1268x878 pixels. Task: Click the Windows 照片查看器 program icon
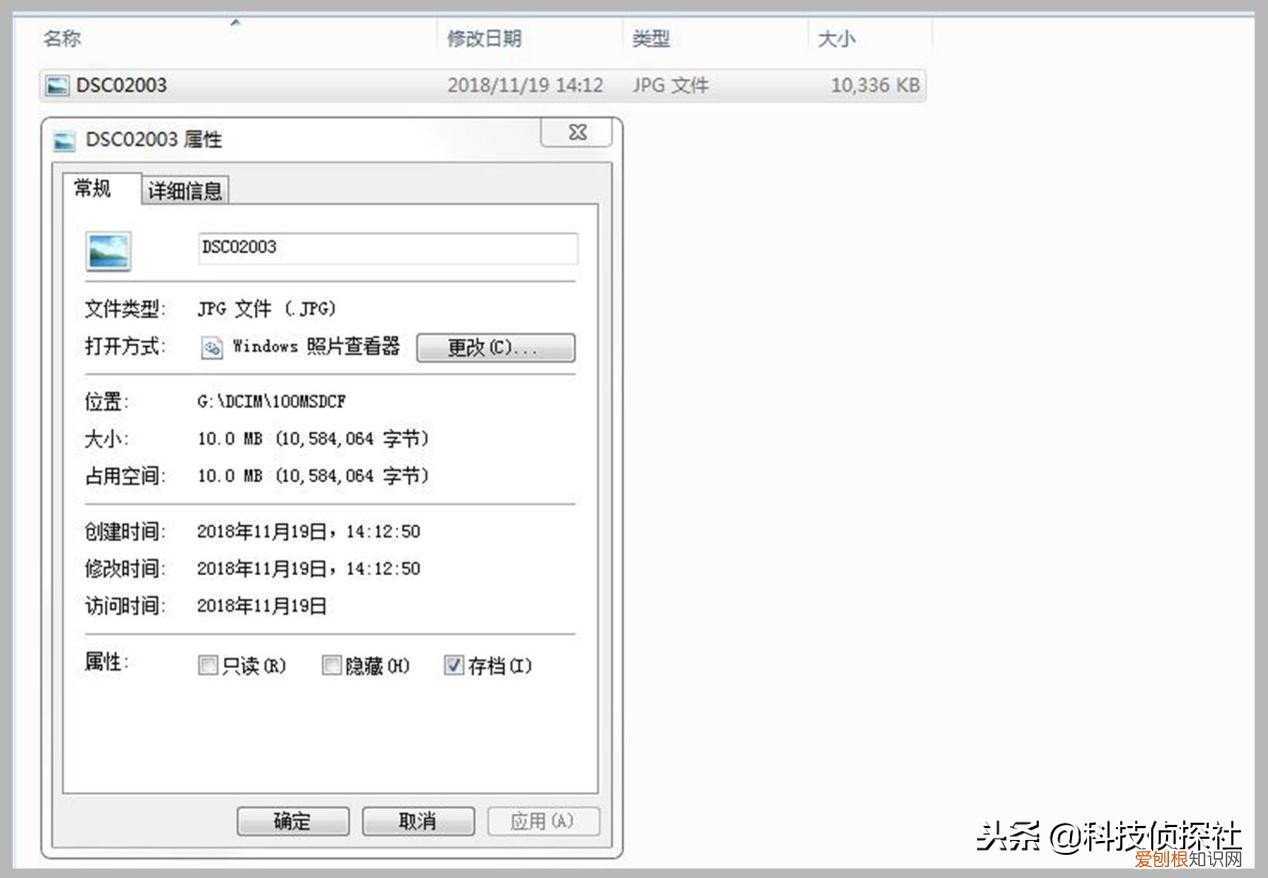click(210, 347)
